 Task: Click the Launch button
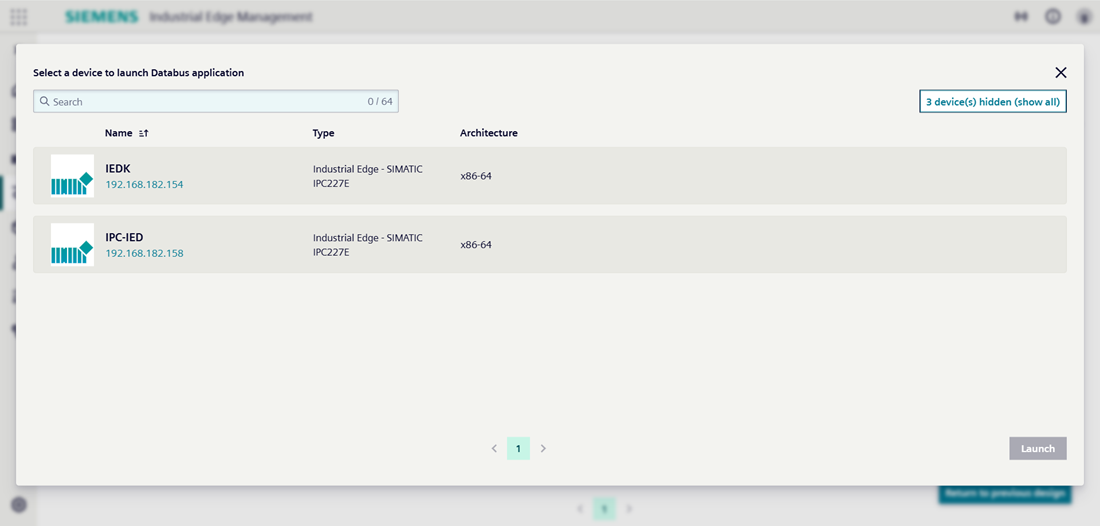coord(1038,448)
